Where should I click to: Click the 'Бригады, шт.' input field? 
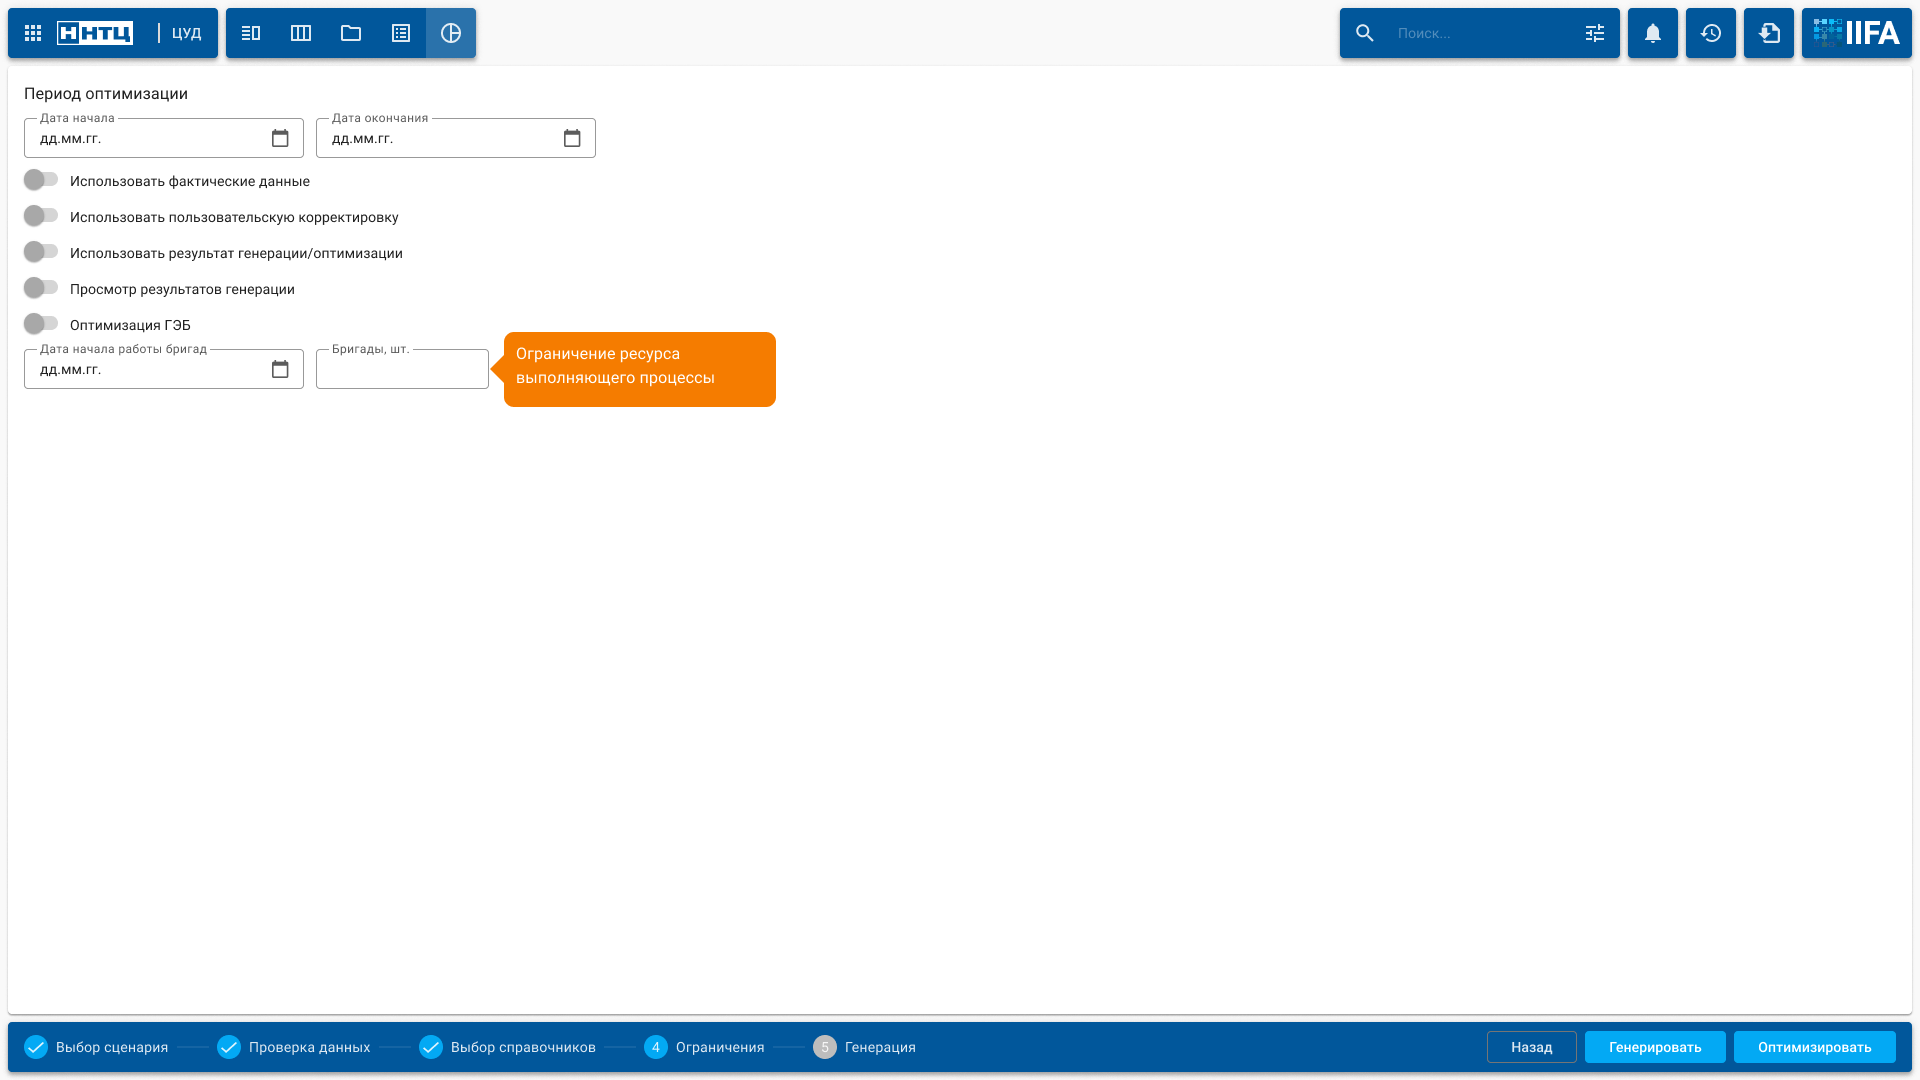tap(402, 370)
